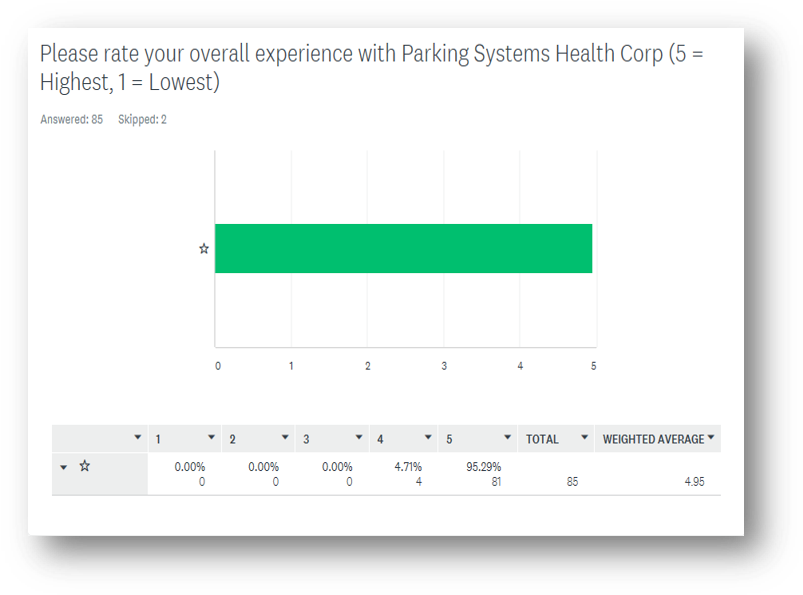Select the WEIGHTED AVERAGE column header

click(x=653, y=439)
